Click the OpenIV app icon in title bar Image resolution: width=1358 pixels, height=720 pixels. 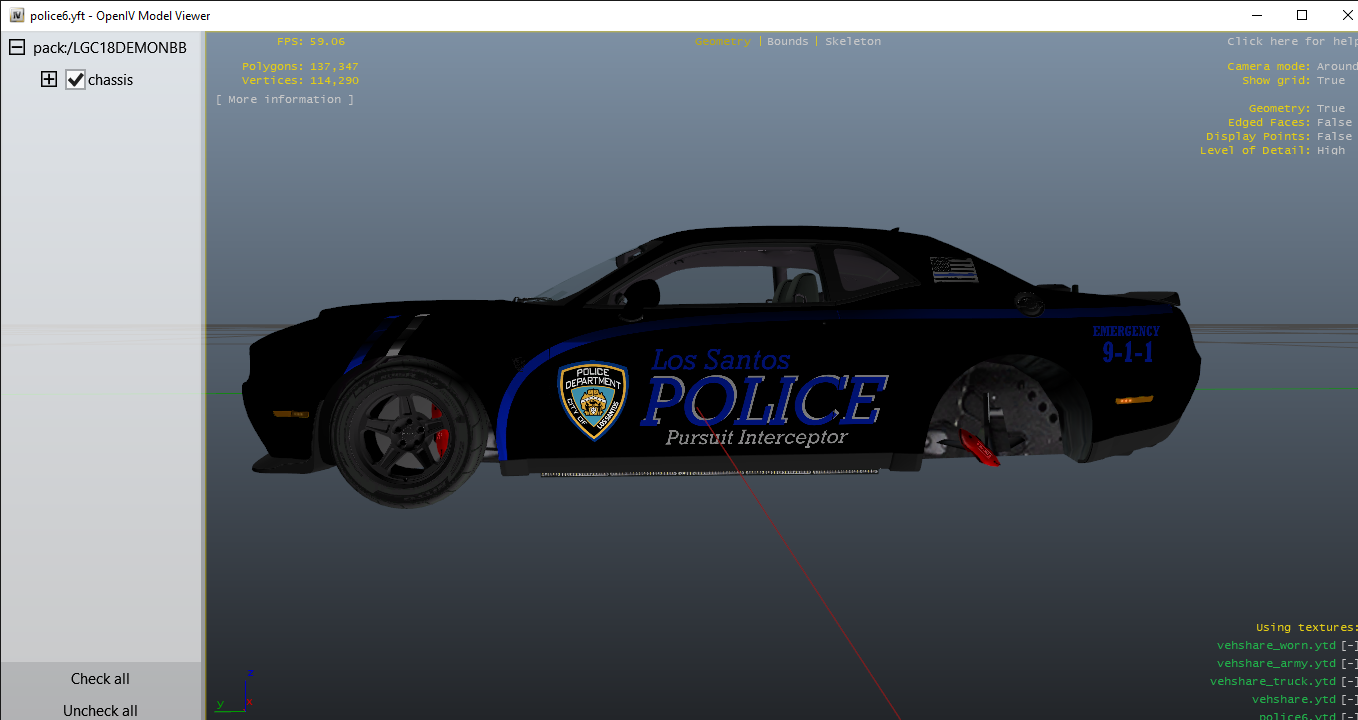coord(16,16)
